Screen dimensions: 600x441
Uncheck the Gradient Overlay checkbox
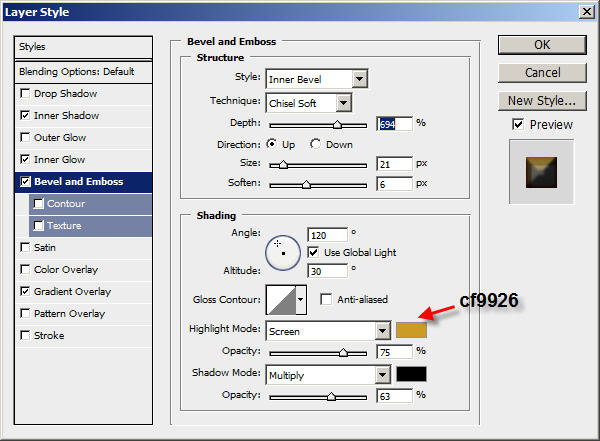click(25, 291)
